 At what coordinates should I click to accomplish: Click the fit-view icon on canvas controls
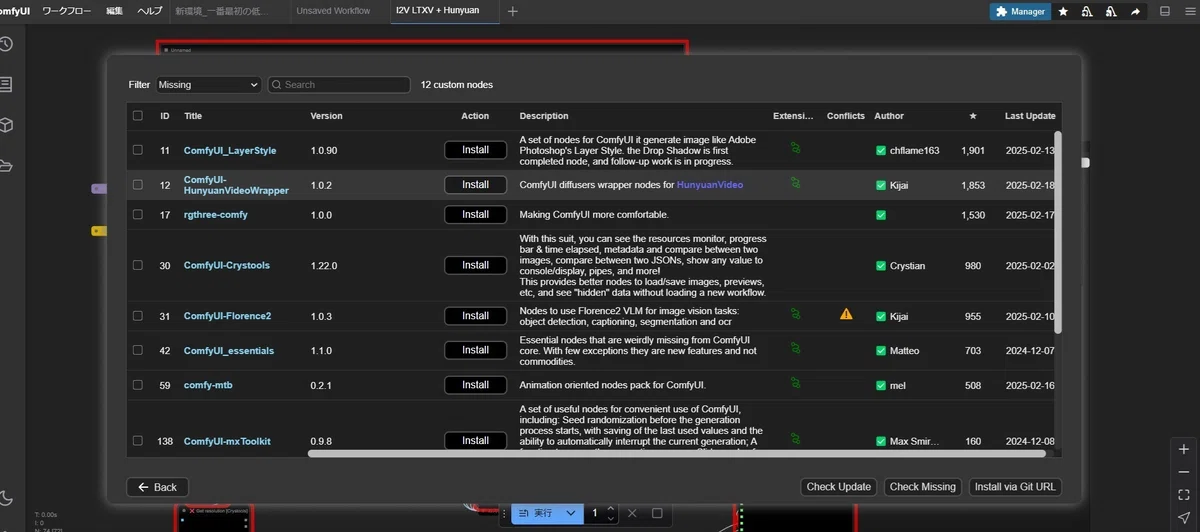tap(1184, 494)
